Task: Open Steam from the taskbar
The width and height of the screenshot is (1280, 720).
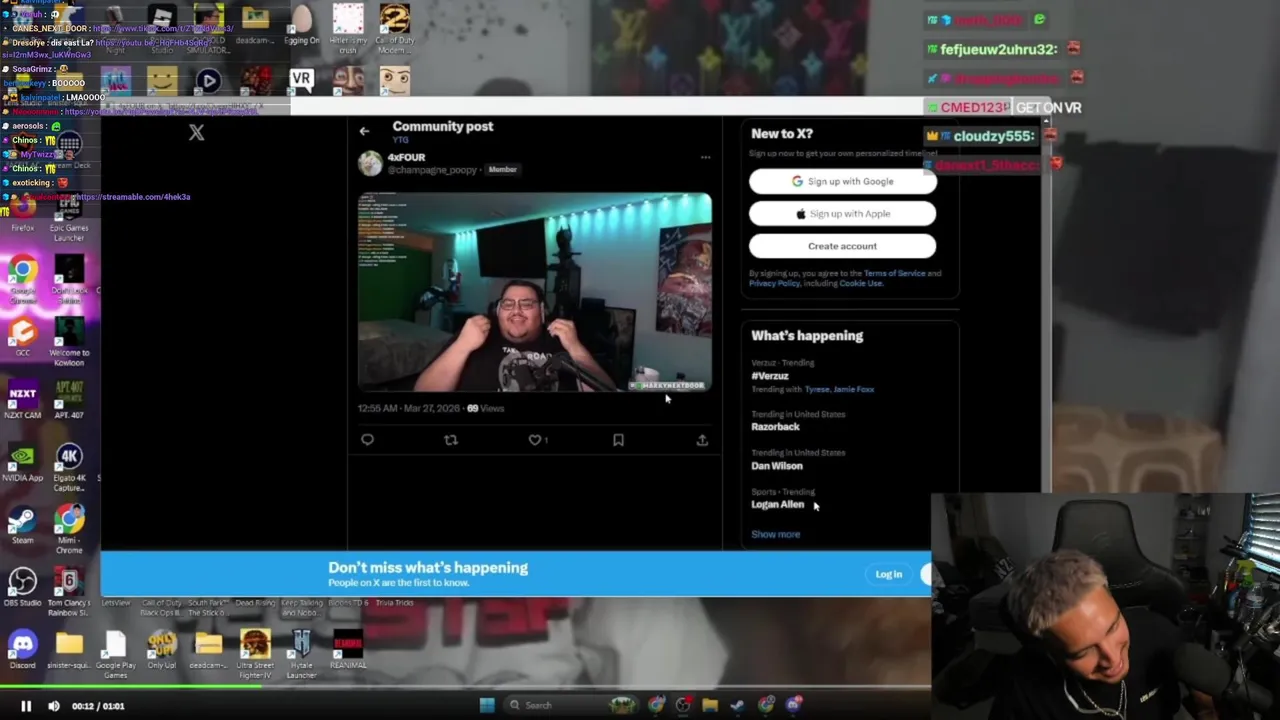Action: pyautogui.click(x=737, y=705)
